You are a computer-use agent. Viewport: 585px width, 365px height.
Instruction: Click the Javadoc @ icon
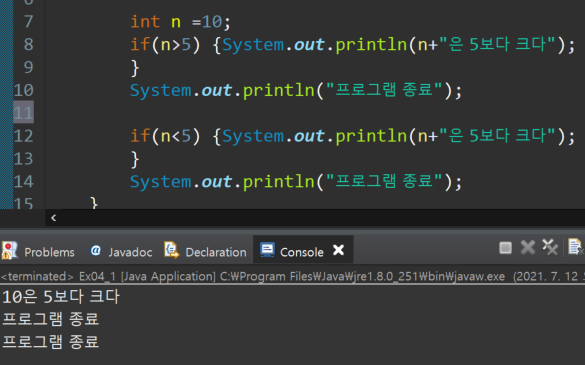(x=96, y=250)
